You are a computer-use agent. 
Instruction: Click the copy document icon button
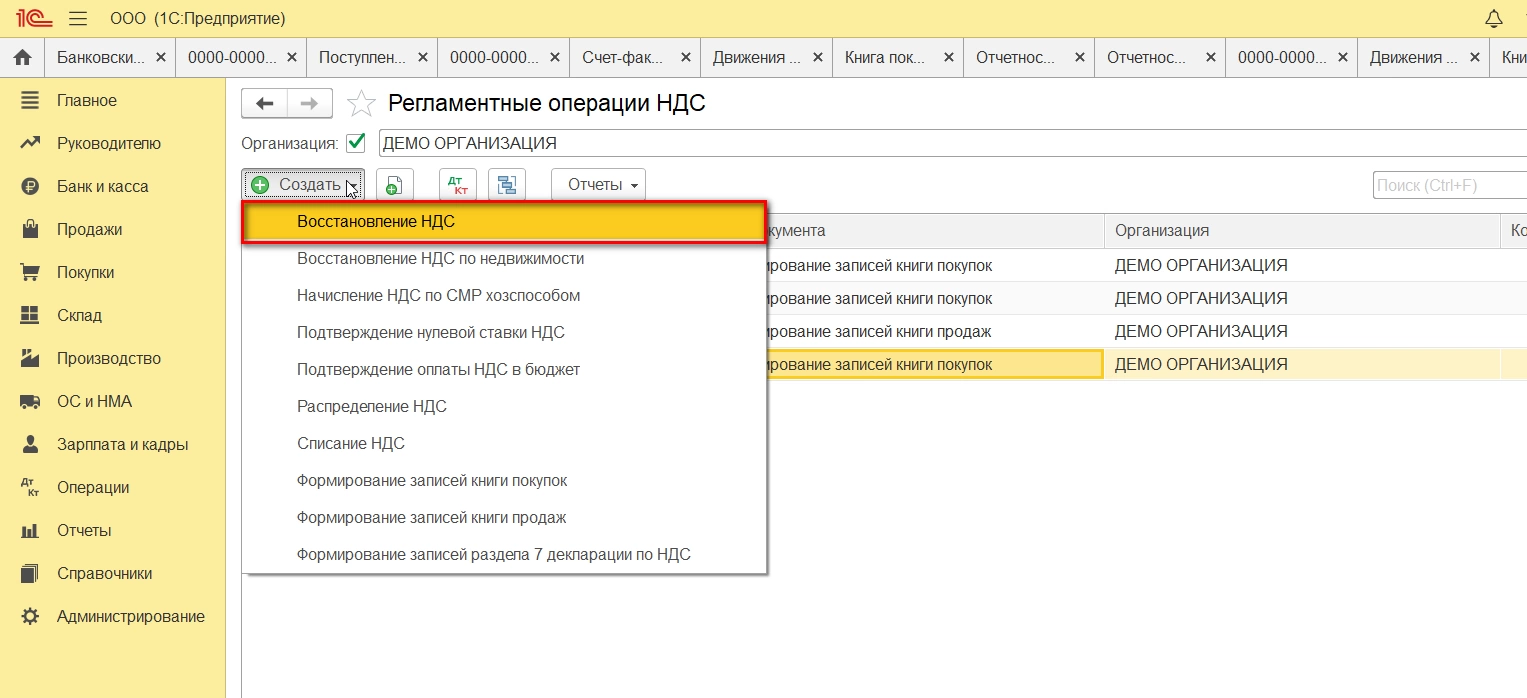(x=394, y=185)
